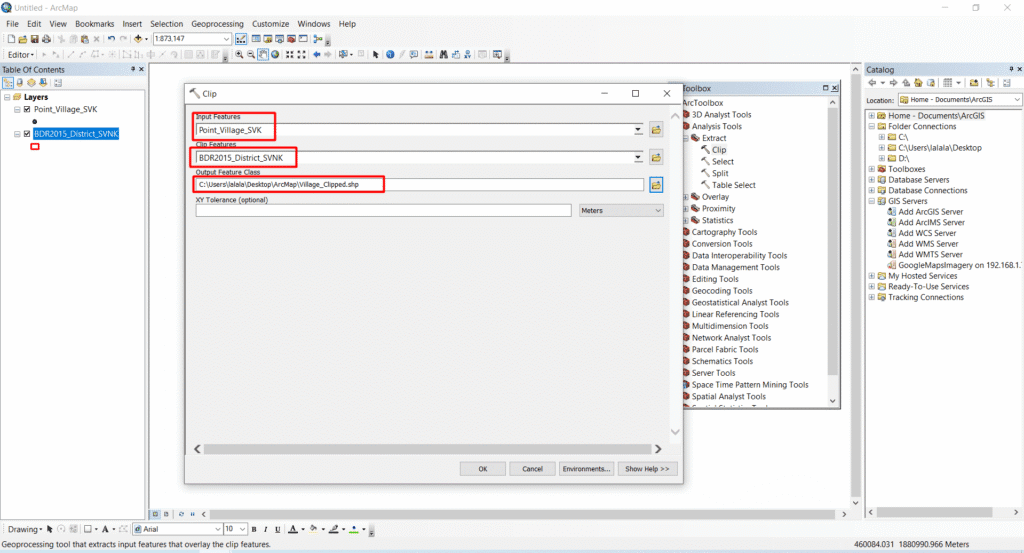This screenshot has height=553, width=1024.
Task: Expand the Toolboxes node in Catalog
Action: coord(871,169)
